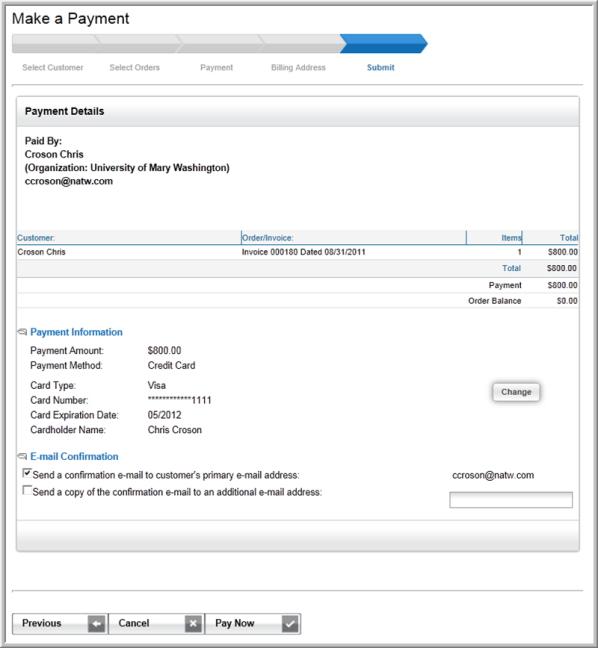Collapse the Payment Information section icon
This screenshot has height=648, width=598.
[x=22, y=332]
